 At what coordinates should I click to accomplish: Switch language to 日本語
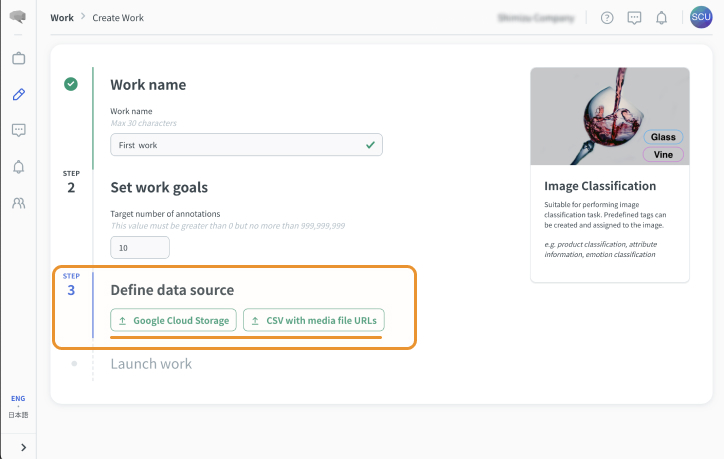[x=18, y=415]
